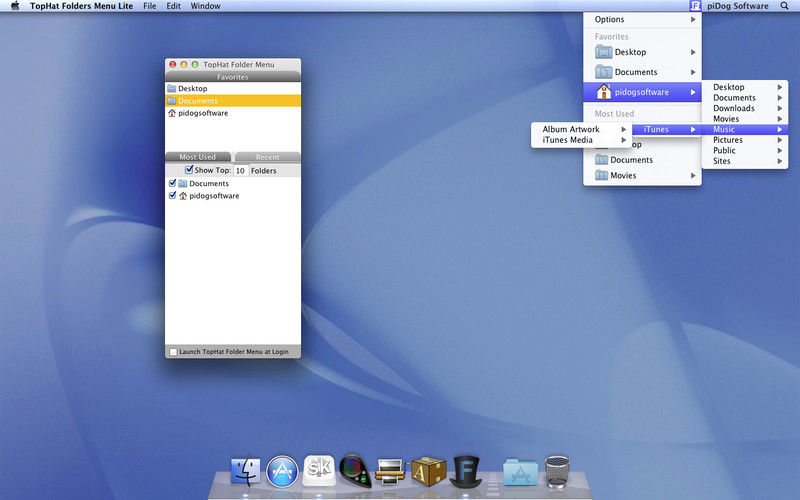Expand the Sites submenu arrow

click(x=780, y=161)
